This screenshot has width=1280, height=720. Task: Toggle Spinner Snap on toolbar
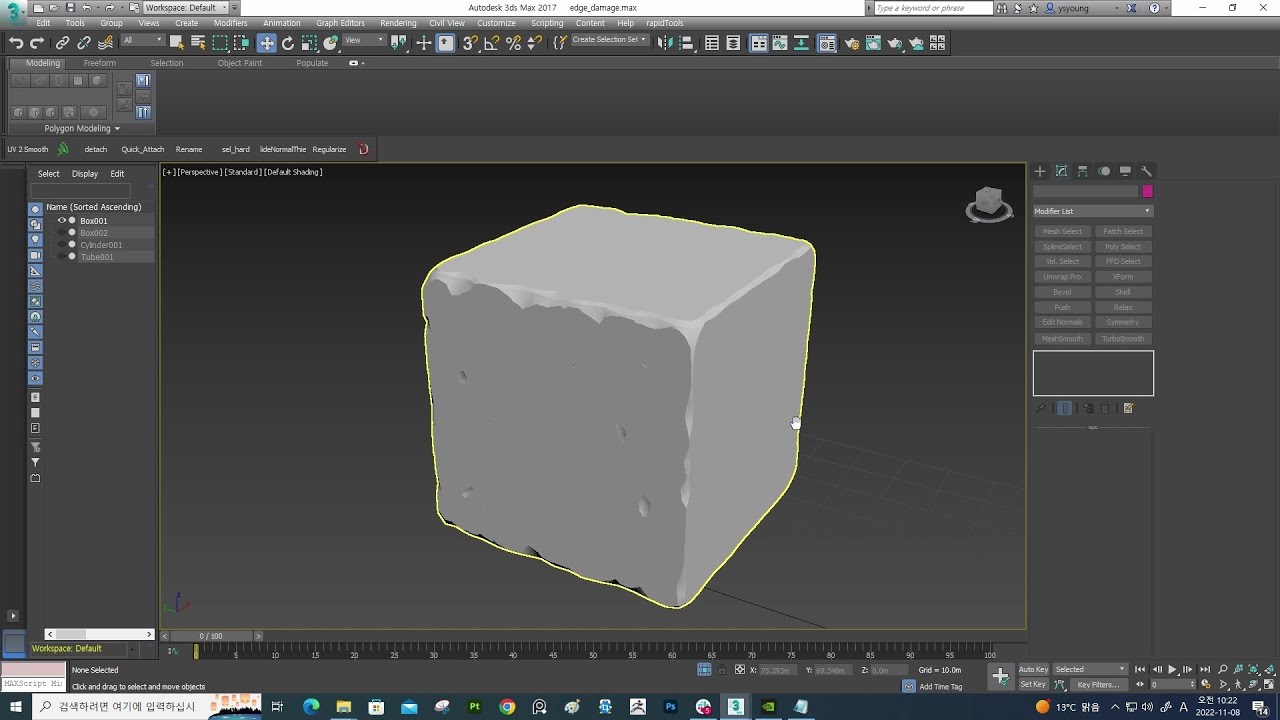click(534, 43)
